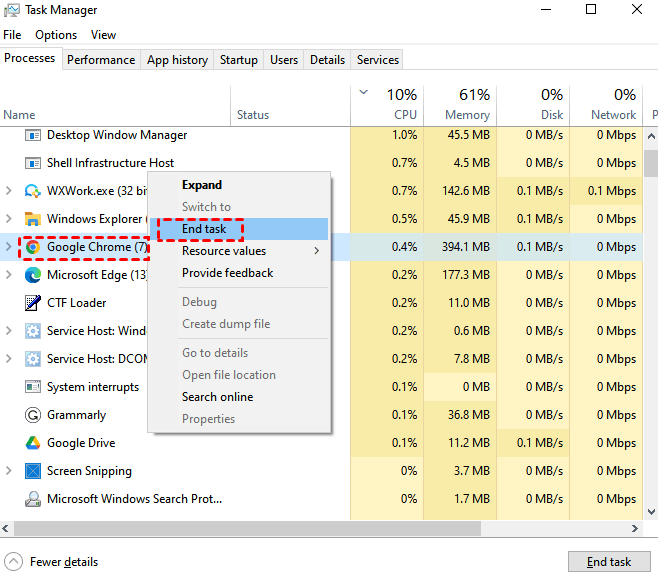Click the Shell Infrastructure Host icon
The image size is (658, 574).
(32, 163)
